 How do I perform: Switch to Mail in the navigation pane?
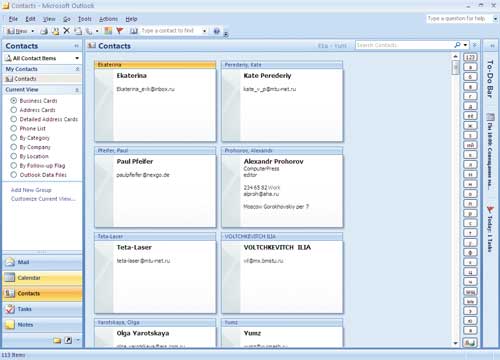(42, 262)
